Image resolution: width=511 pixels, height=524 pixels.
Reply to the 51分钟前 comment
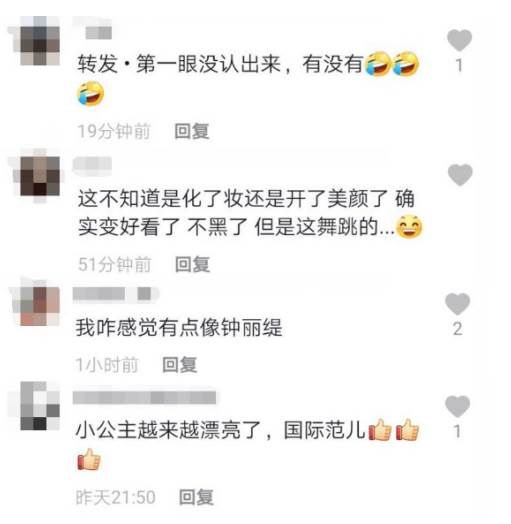click(193, 264)
